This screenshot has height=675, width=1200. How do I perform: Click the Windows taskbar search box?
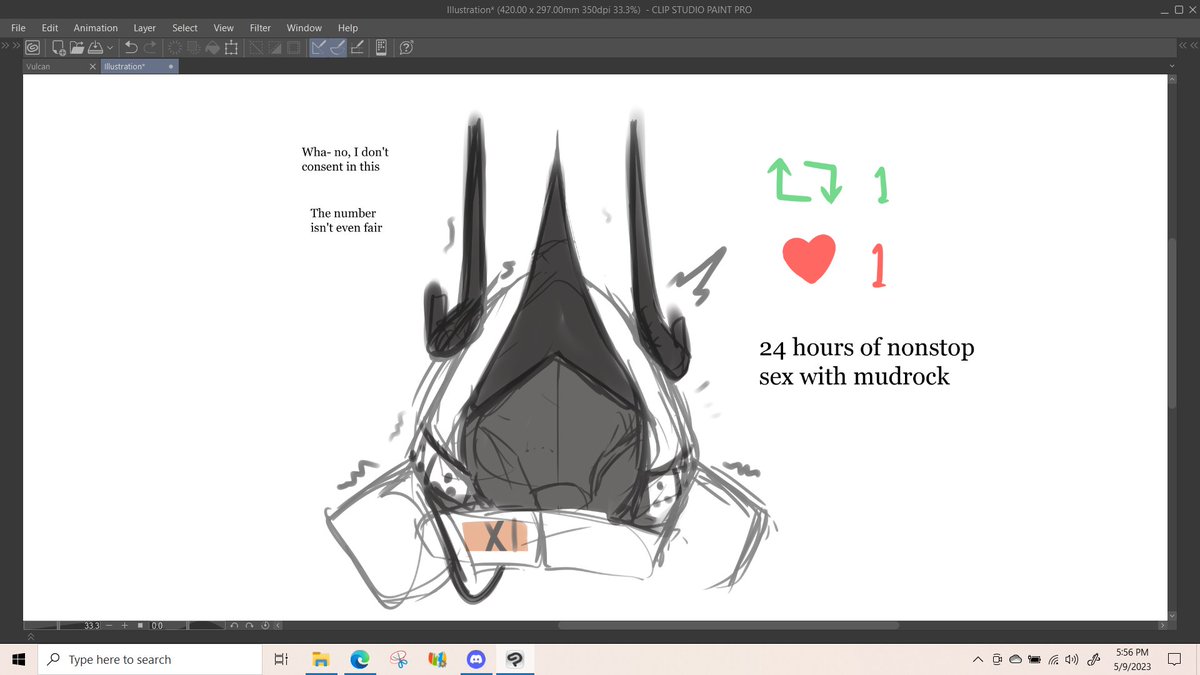(148, 659)
